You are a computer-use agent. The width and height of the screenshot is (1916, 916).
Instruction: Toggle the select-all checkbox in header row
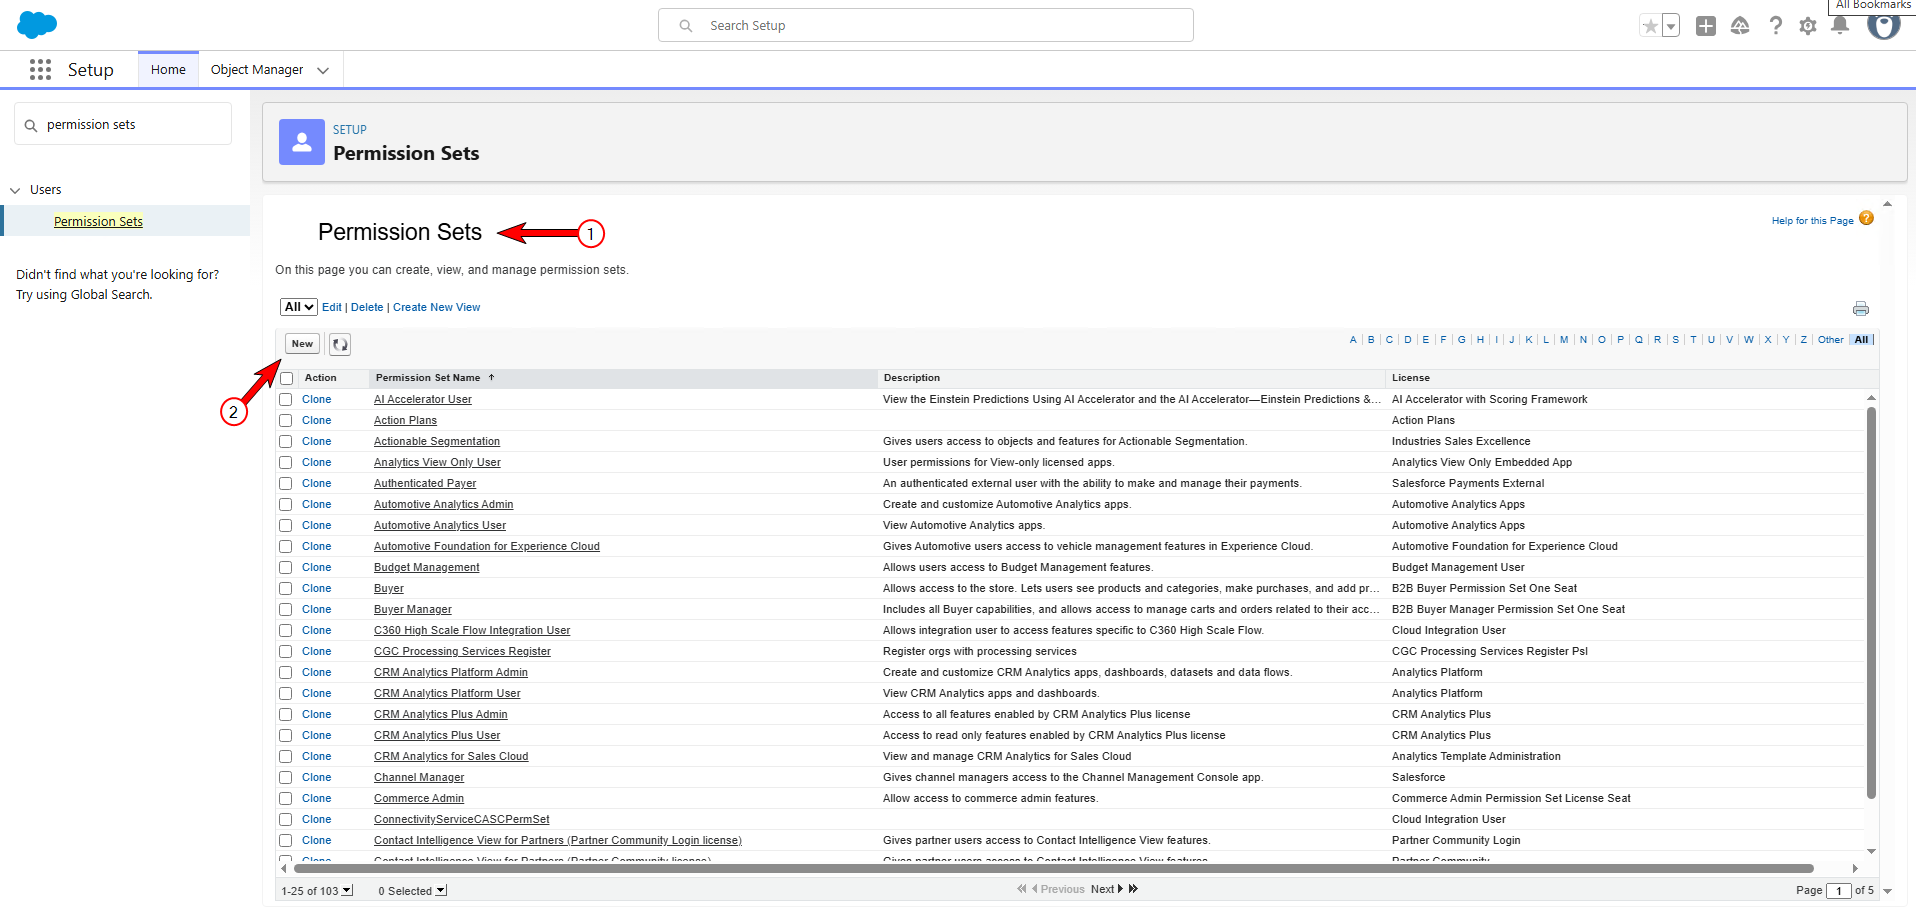pos(287,378)
